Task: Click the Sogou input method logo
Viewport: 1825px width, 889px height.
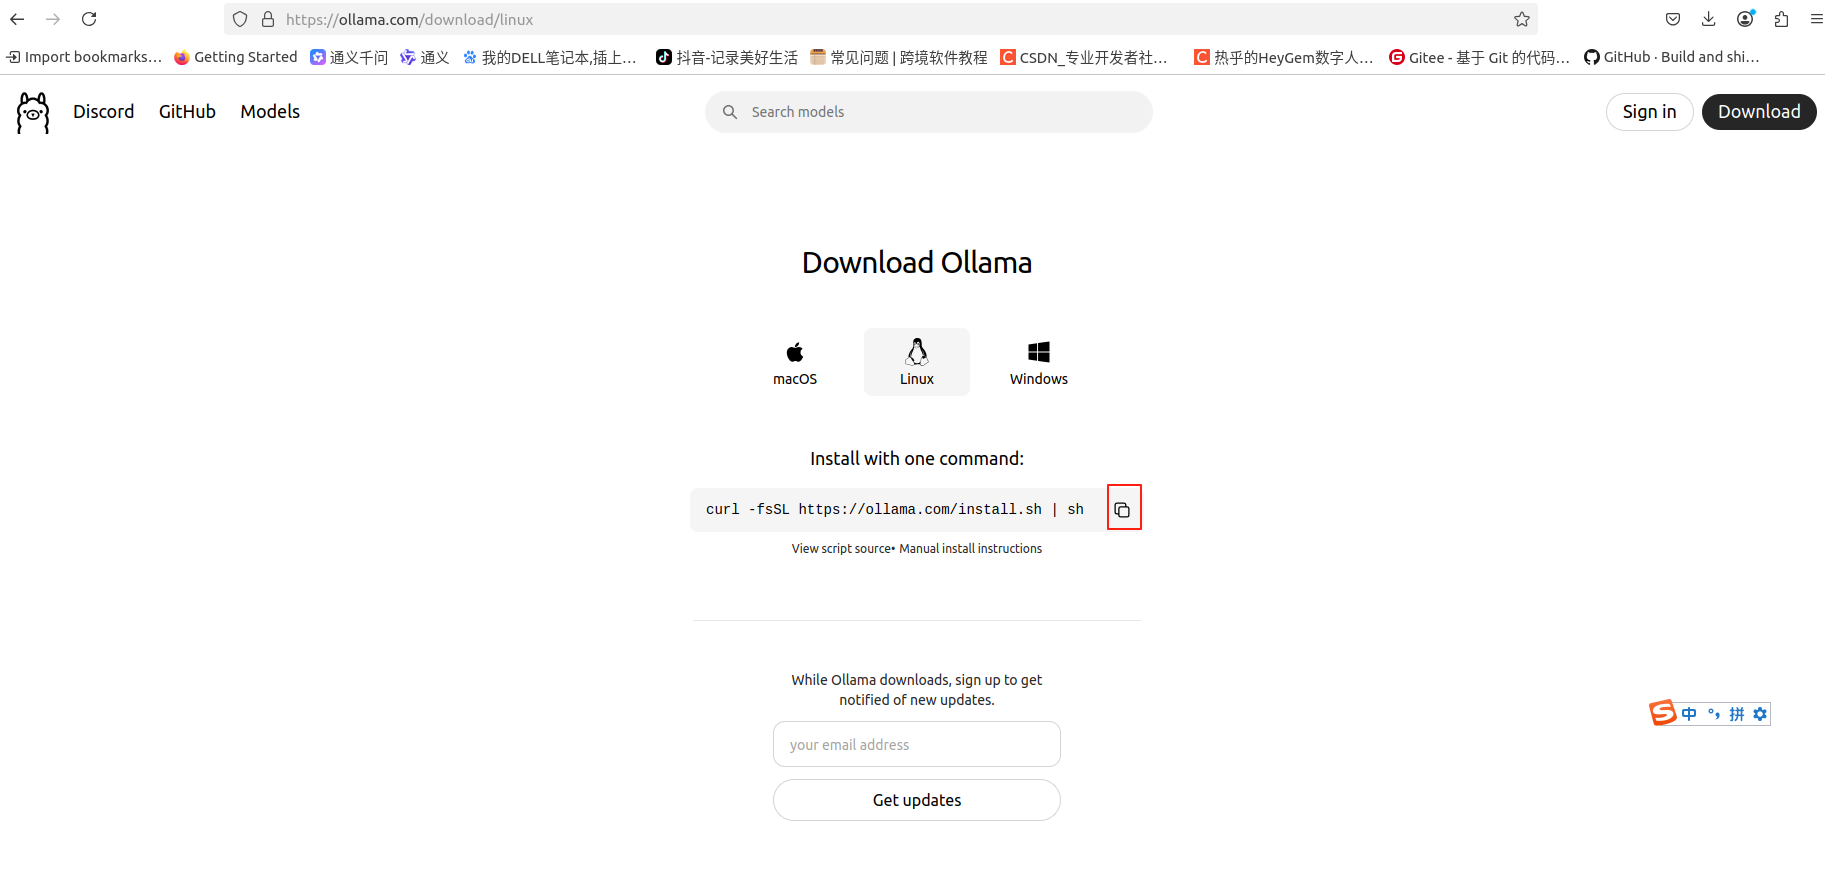Action: [x=1663, y=713]
